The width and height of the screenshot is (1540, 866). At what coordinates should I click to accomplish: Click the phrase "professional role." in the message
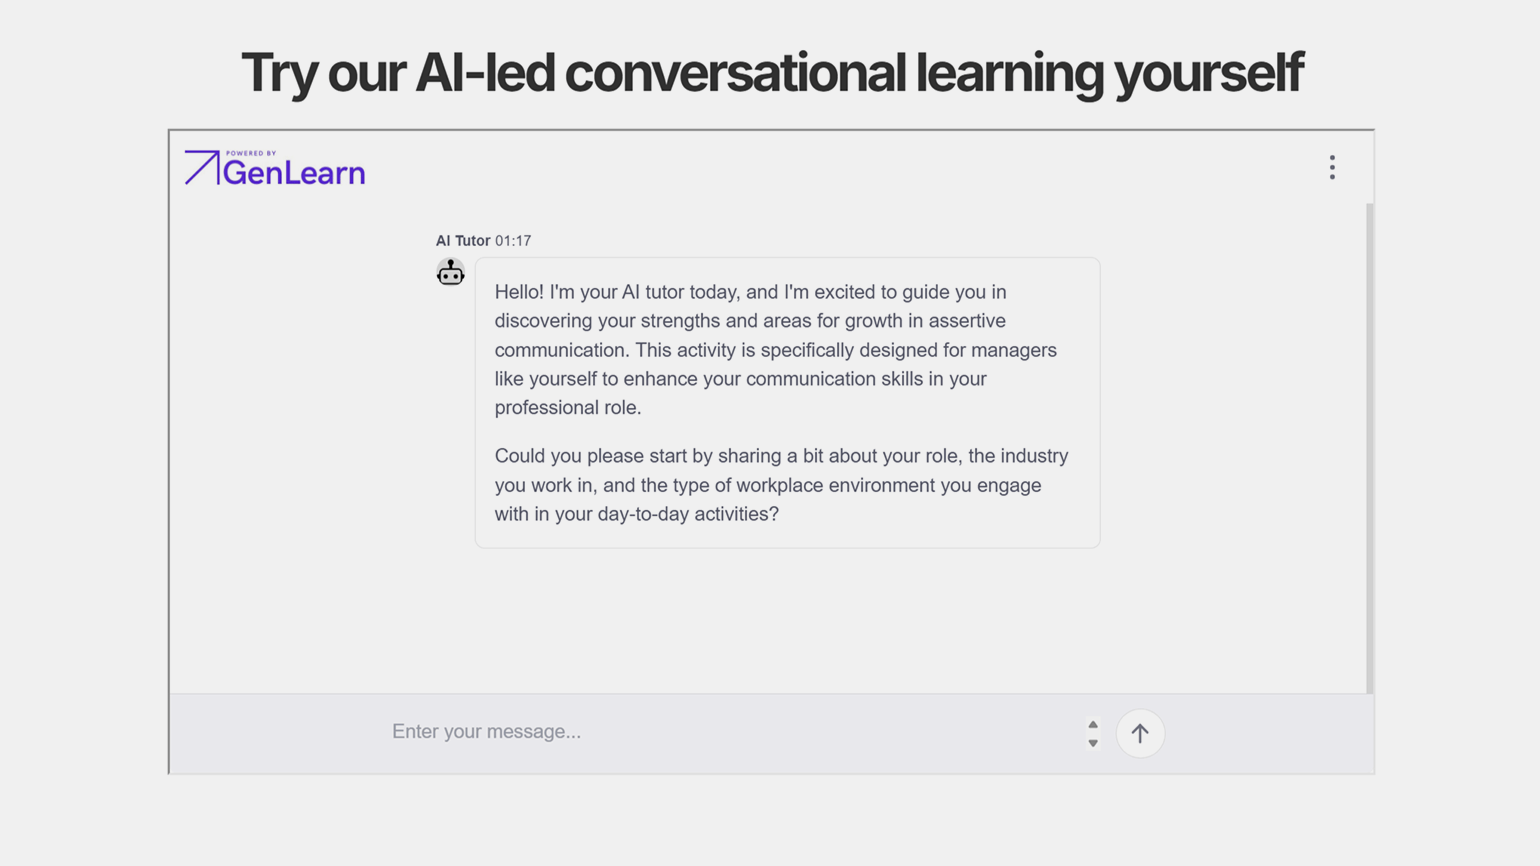tap(567, 408)
